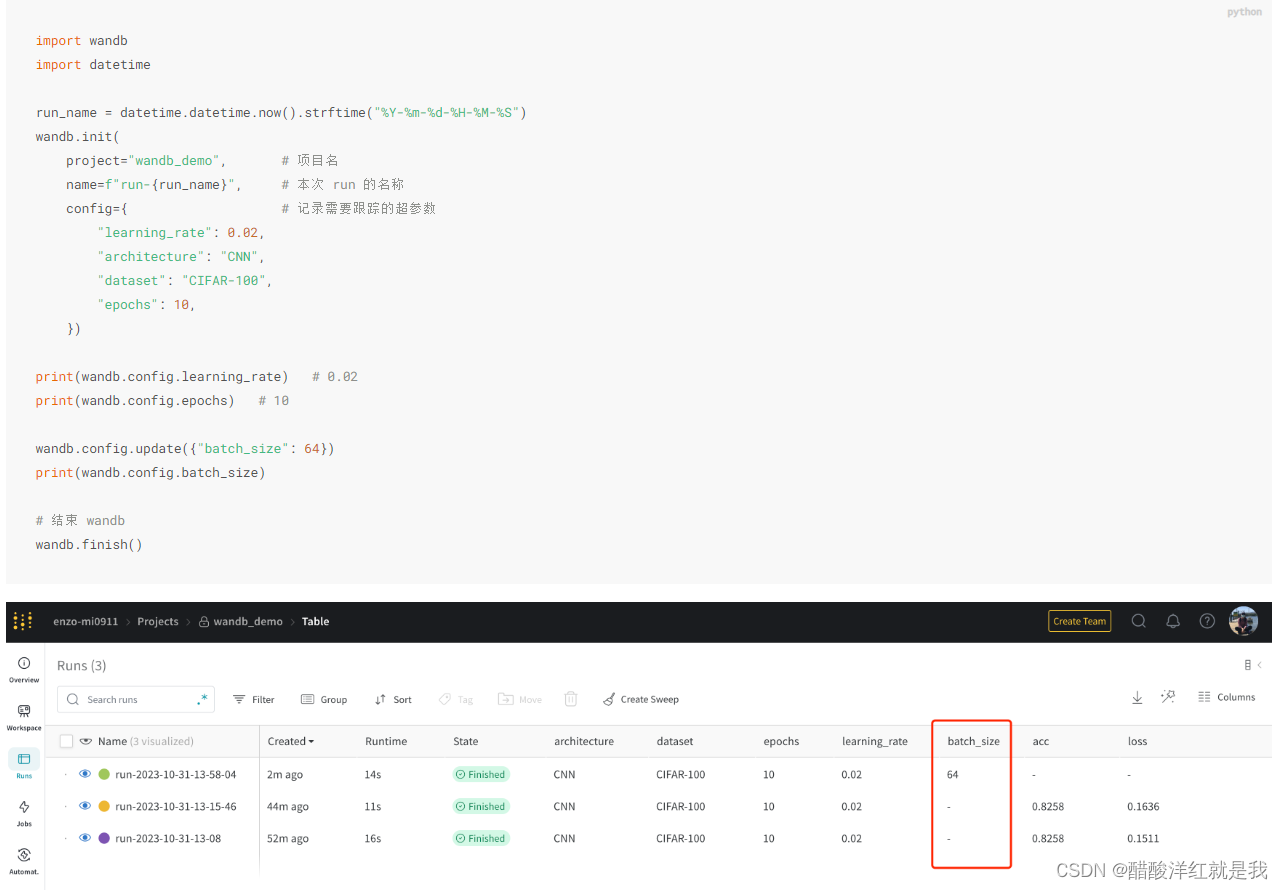
Task: Go to the Weights & Biases home logo
Action: 23,621
